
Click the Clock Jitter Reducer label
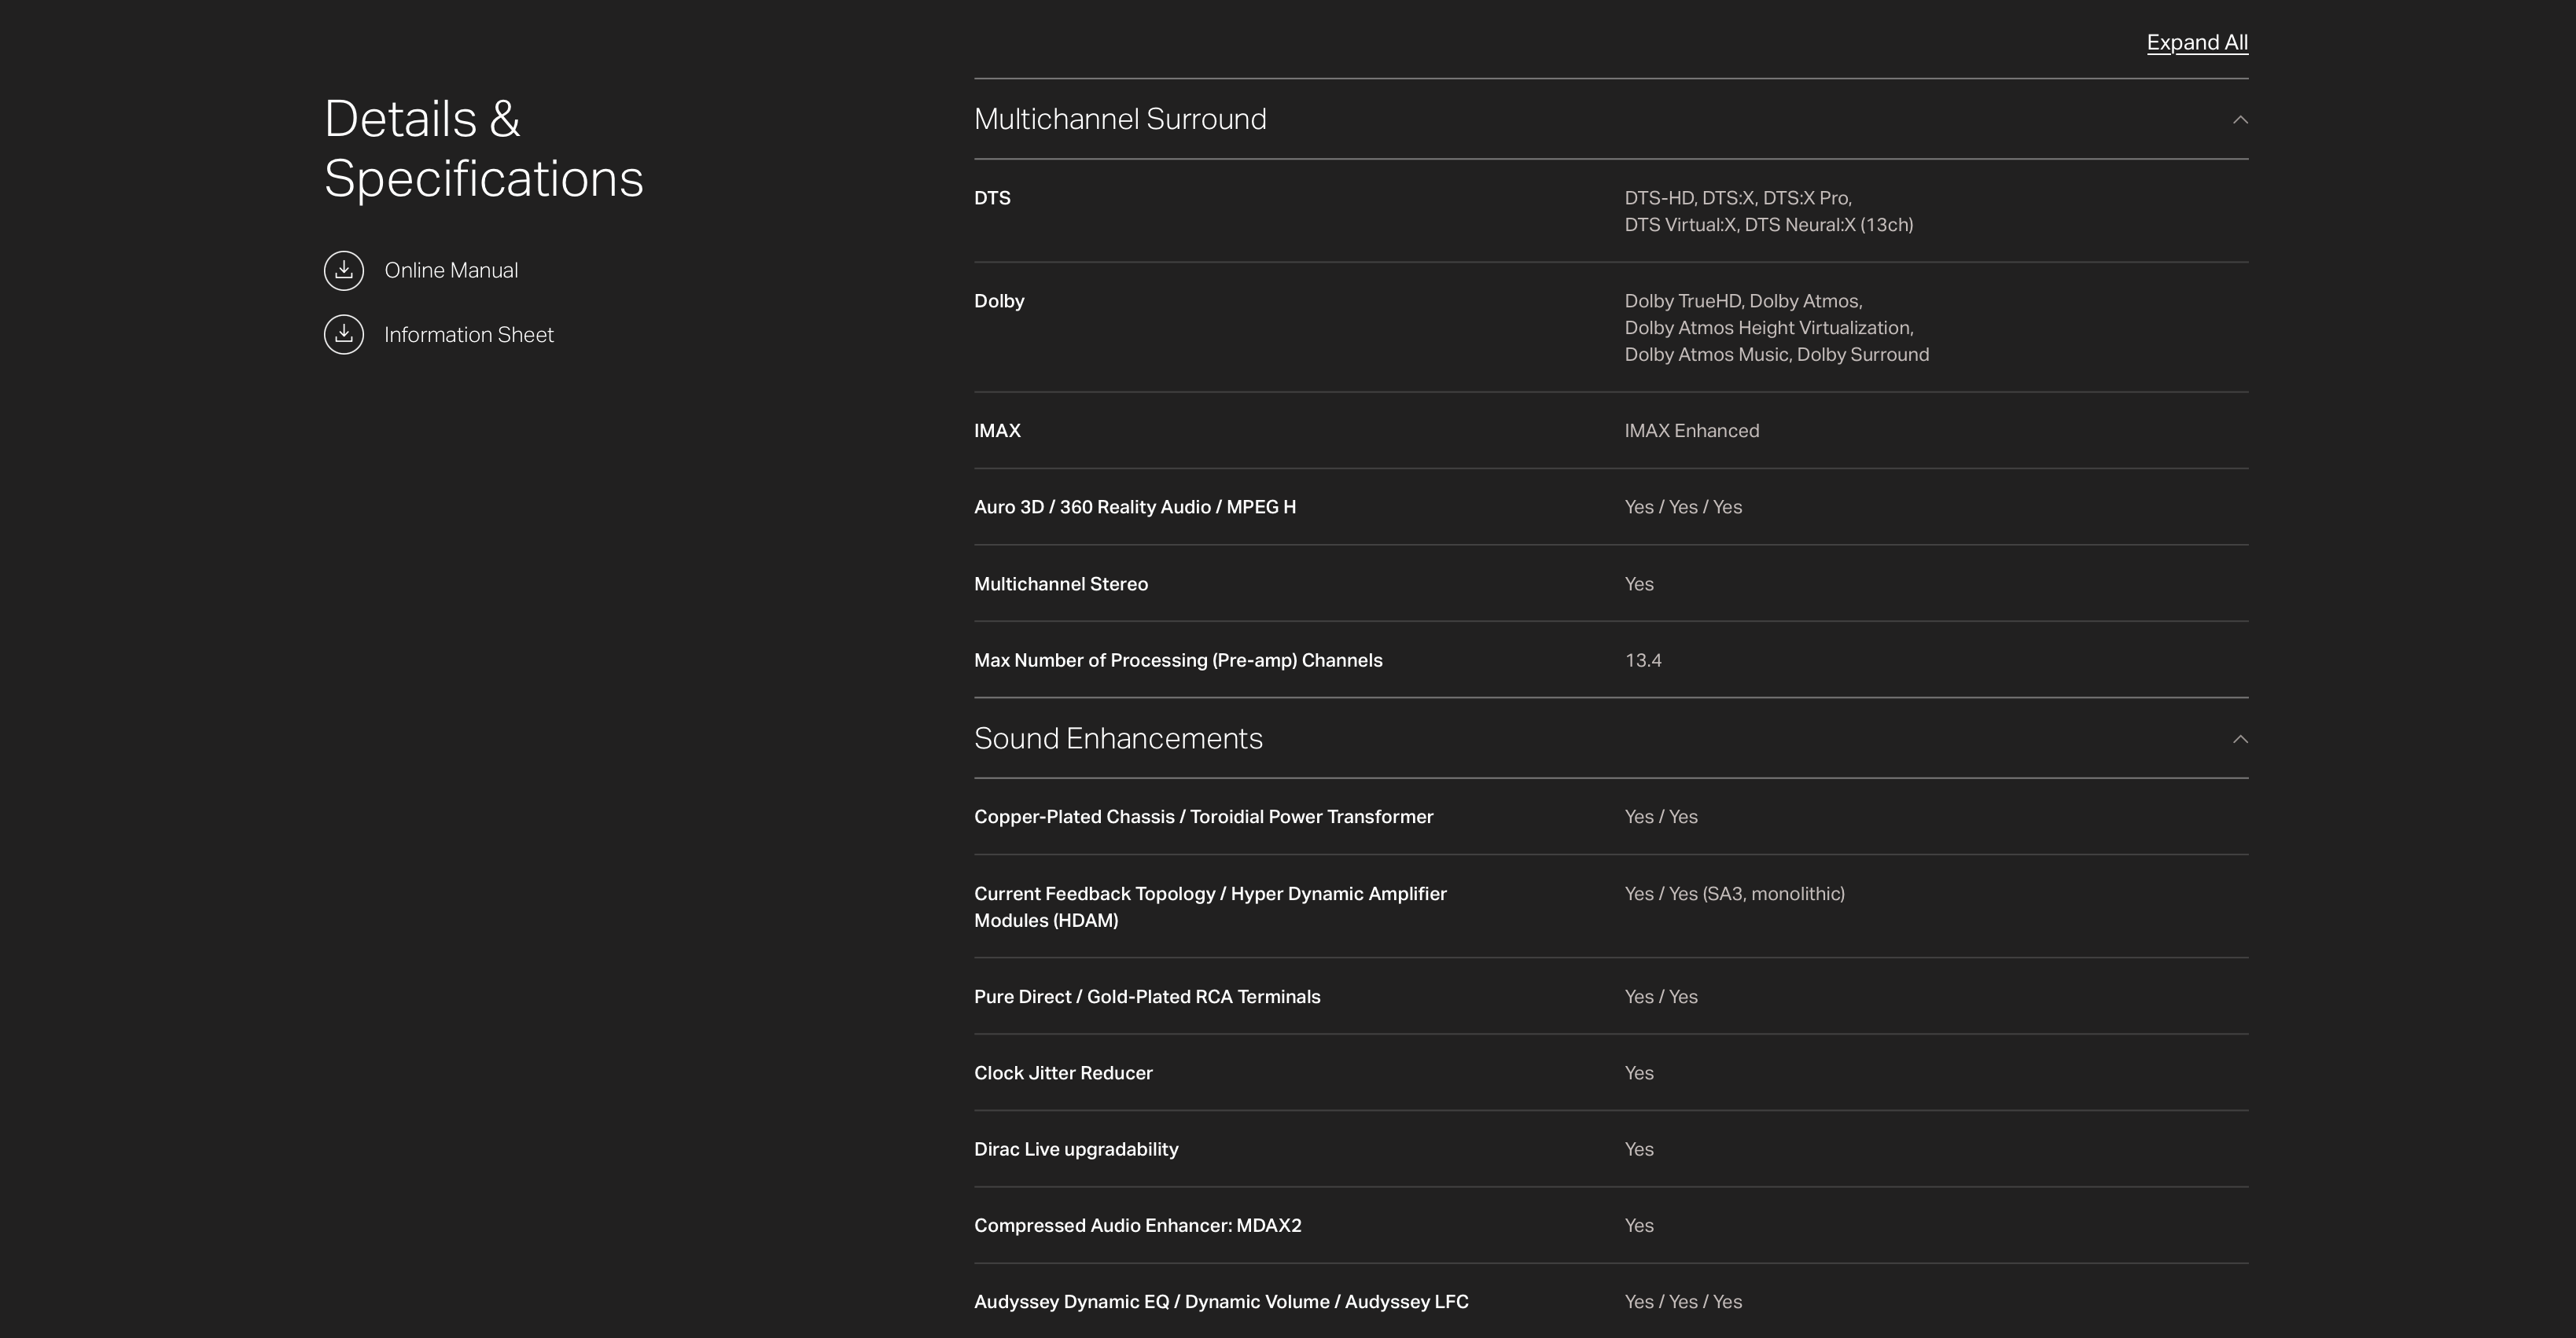[1063, 1073]
